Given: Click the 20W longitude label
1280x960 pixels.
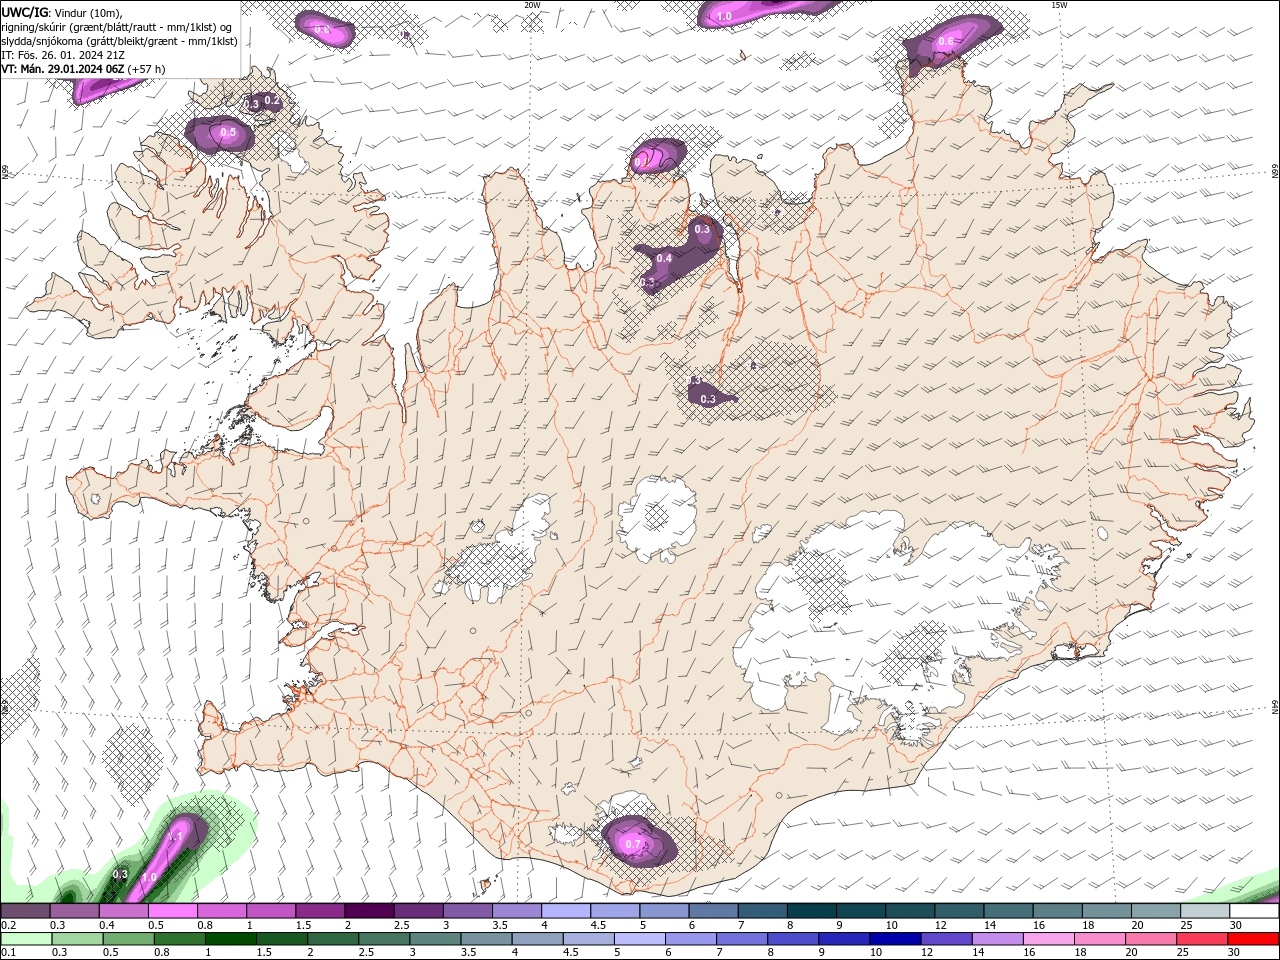Looking at the screenshot, I should click(532, 5).
